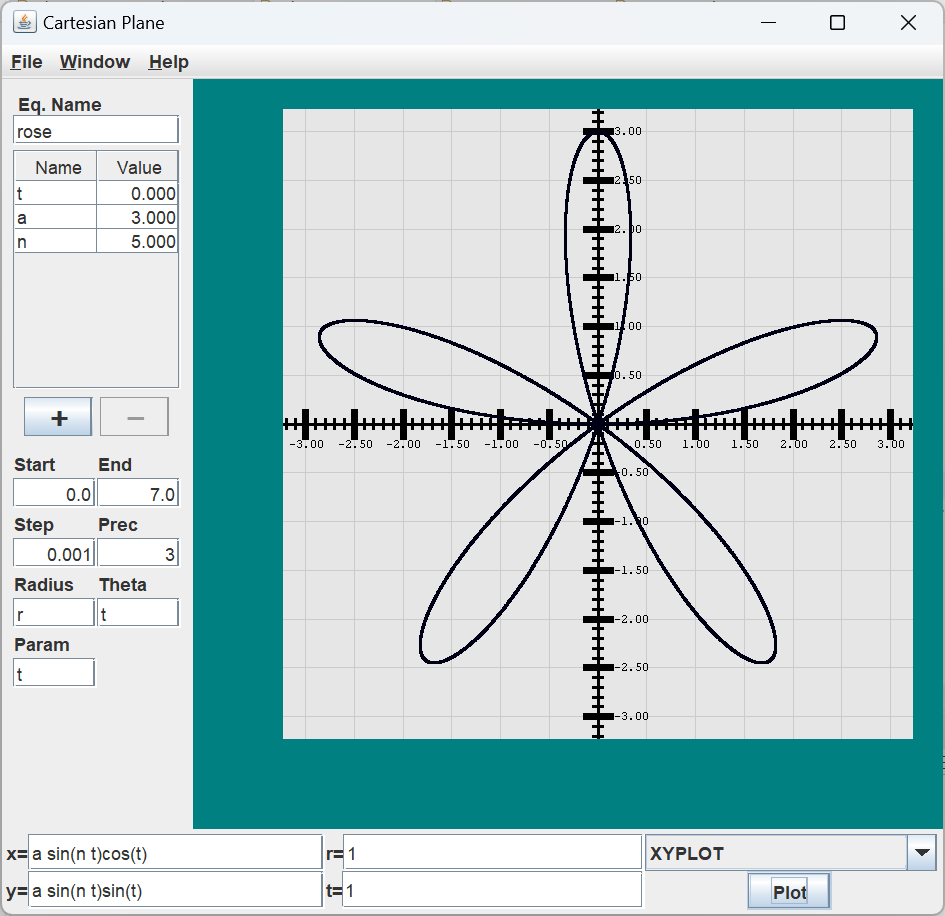The image size is (945, 916).
Task: Select the End value field showing 7.0
Action: click(x=138, y=494)
